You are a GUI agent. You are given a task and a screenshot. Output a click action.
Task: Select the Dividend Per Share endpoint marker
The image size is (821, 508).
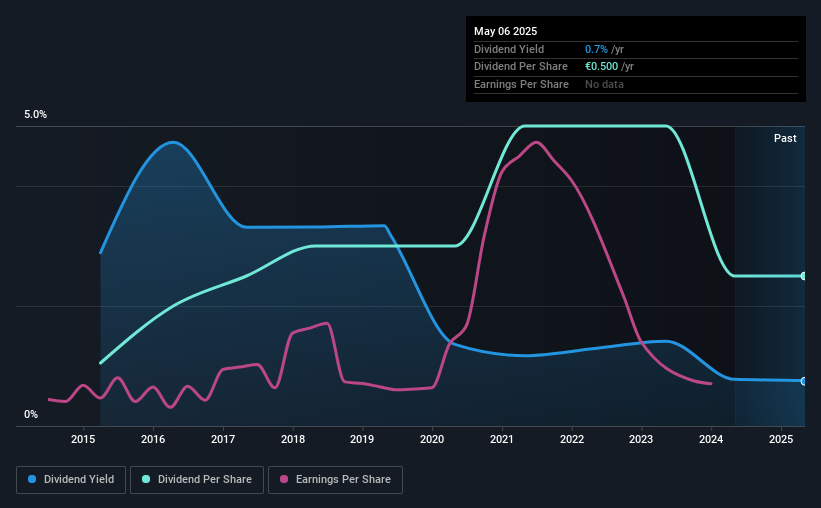pos(804,276)
